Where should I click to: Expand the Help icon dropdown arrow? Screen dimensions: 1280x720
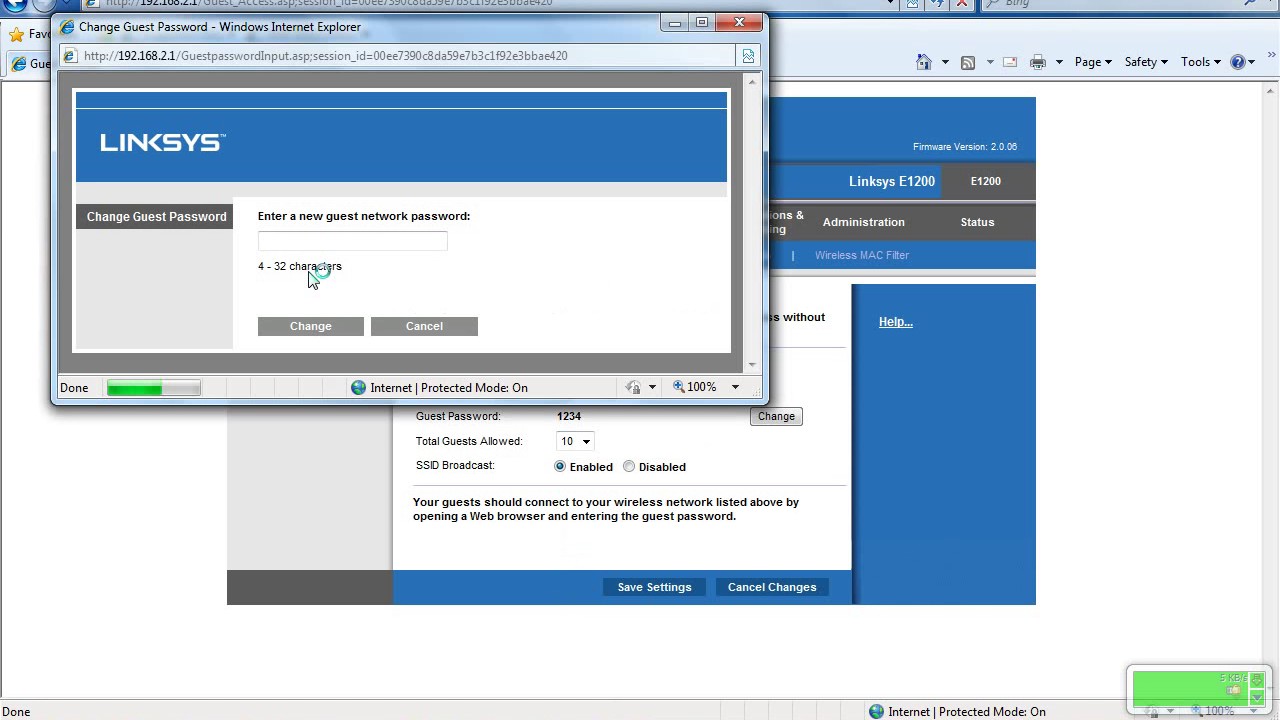pyautogui.click(x=1251, y=62)
